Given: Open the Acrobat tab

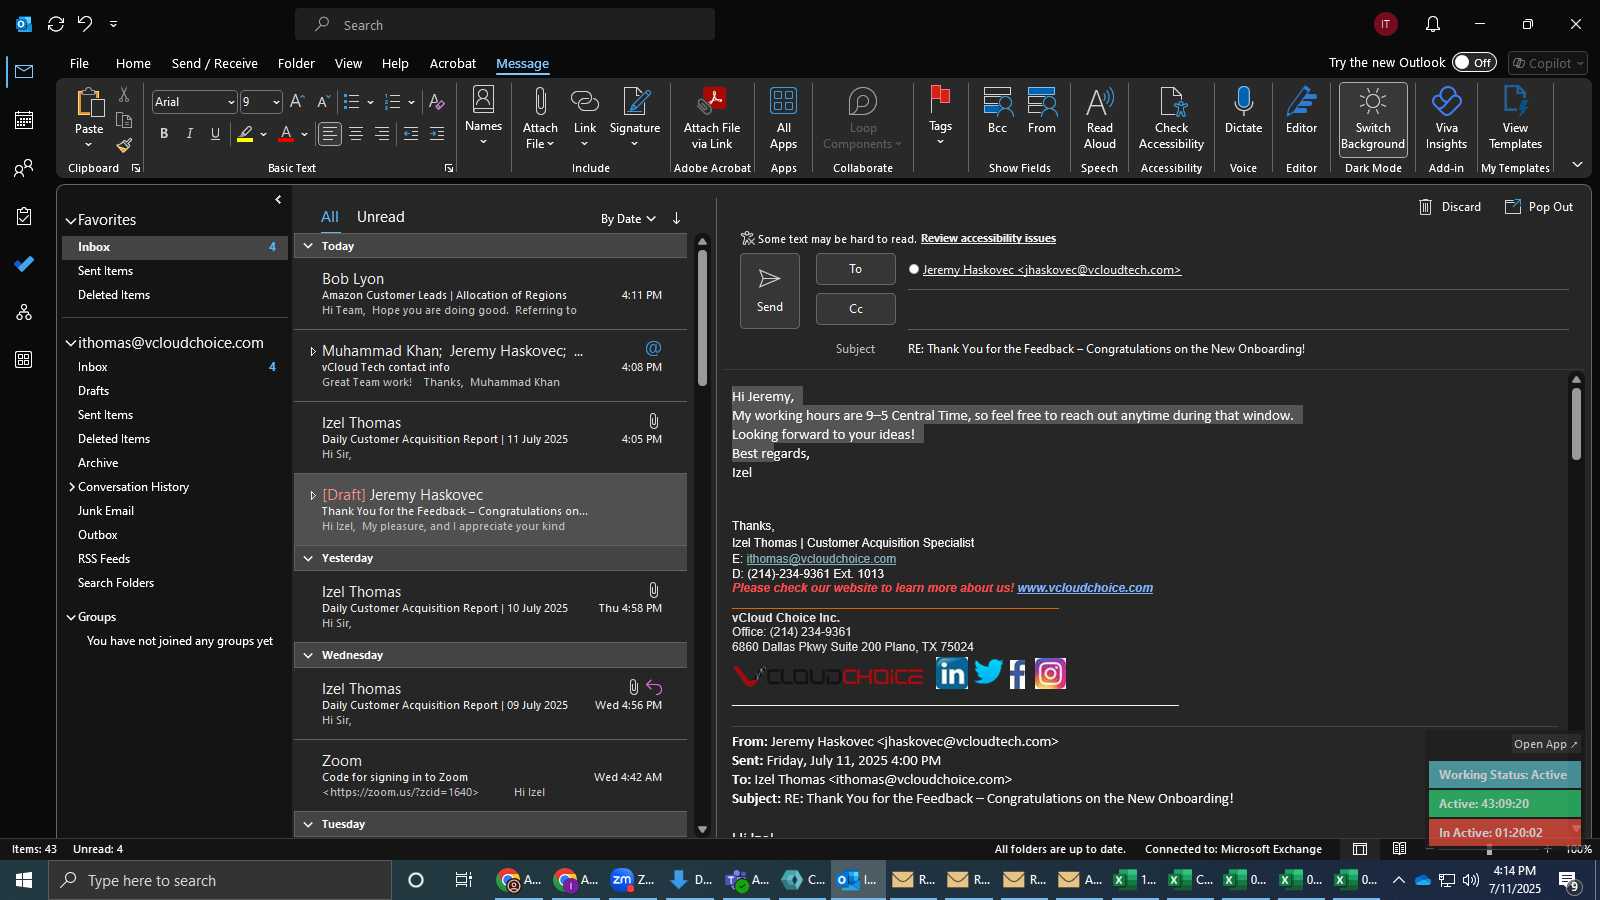Looking at the screenshot, I should (452, 63).
